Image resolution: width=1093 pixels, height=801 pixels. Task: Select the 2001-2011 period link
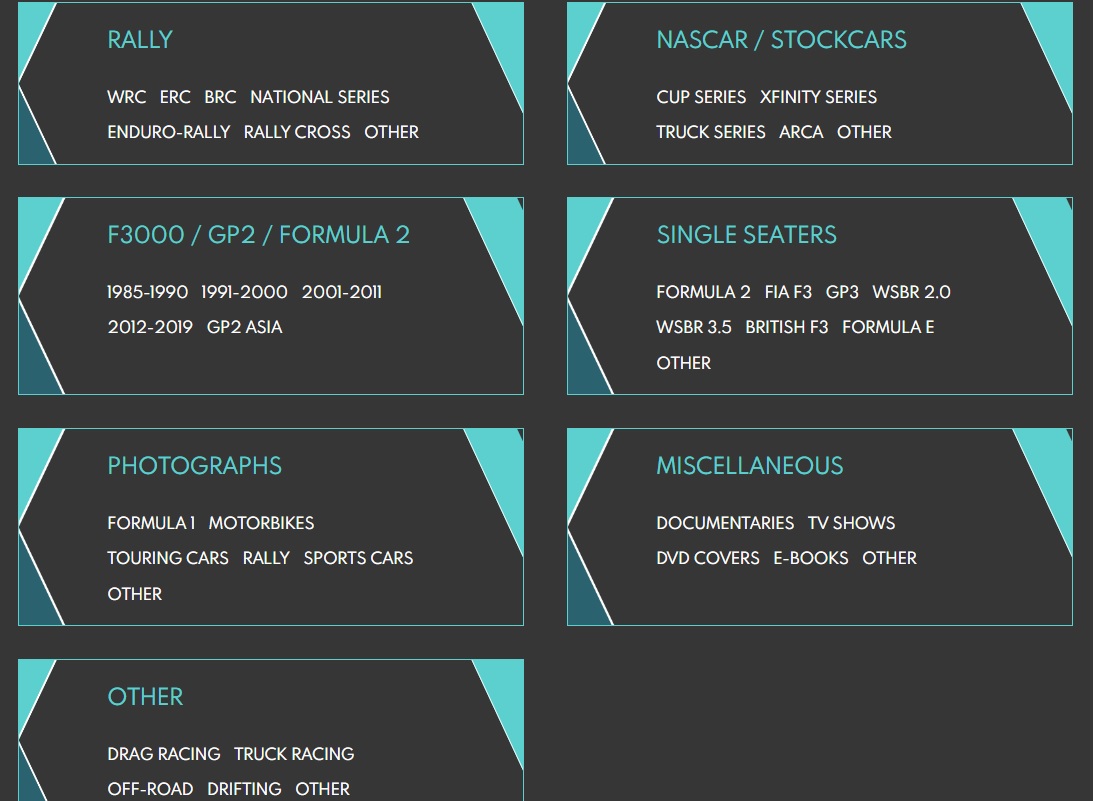pyautogui.click(x=342, y=292)
